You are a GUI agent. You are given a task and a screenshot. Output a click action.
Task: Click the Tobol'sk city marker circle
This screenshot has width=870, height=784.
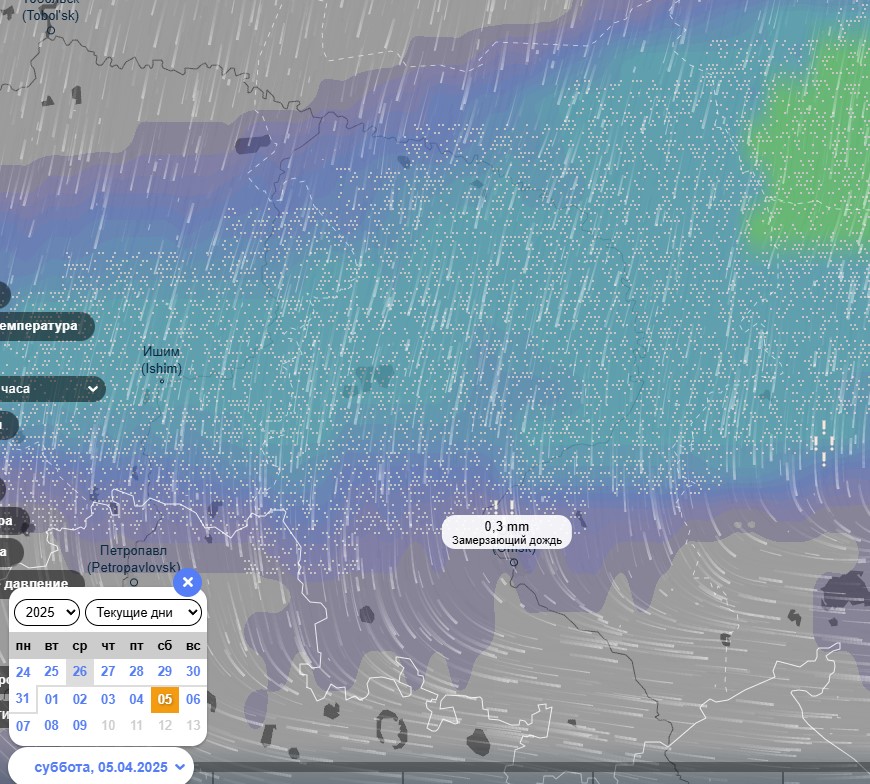[50, 31]
